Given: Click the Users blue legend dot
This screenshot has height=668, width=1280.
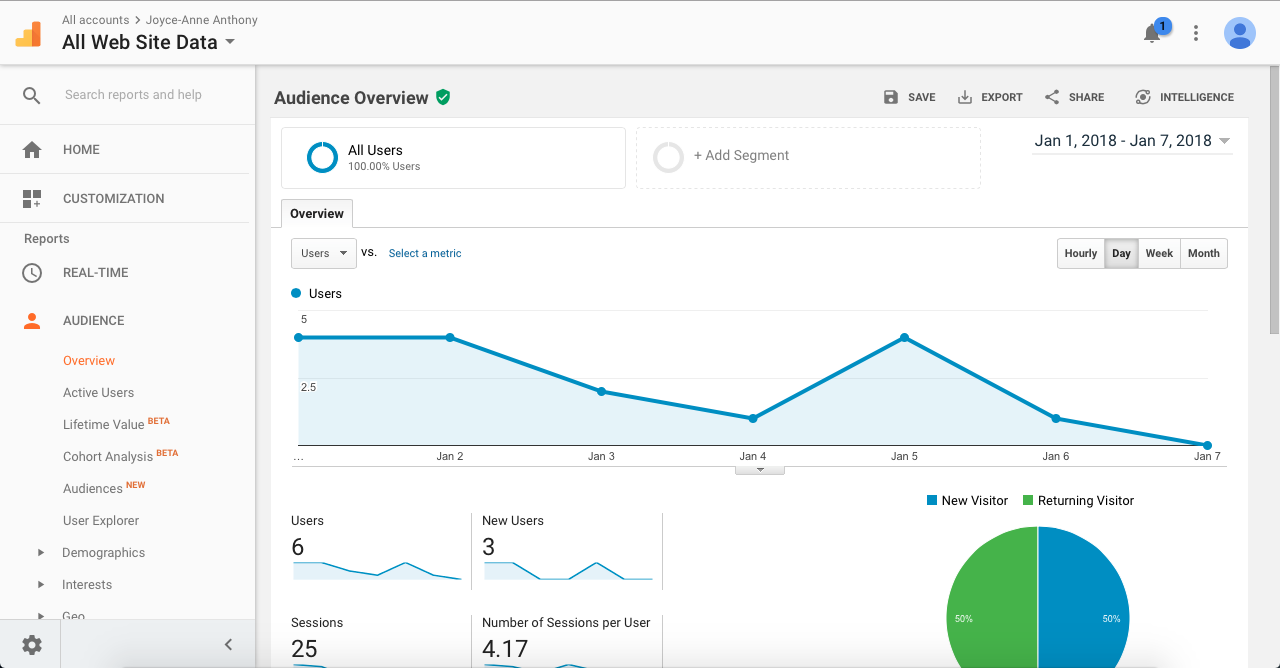Looking at the screenshot, I should pyautogui.click(x=296, y=293).
